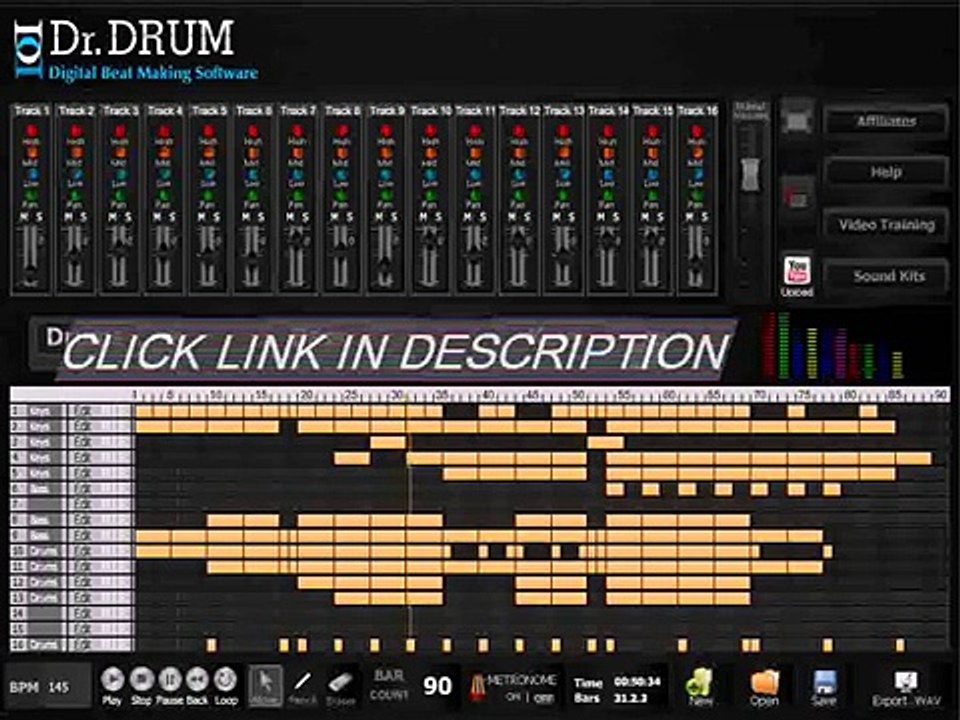Click the red High knob on Track 1
This screenshot has height=720, width=960.
tap(31, 131)
